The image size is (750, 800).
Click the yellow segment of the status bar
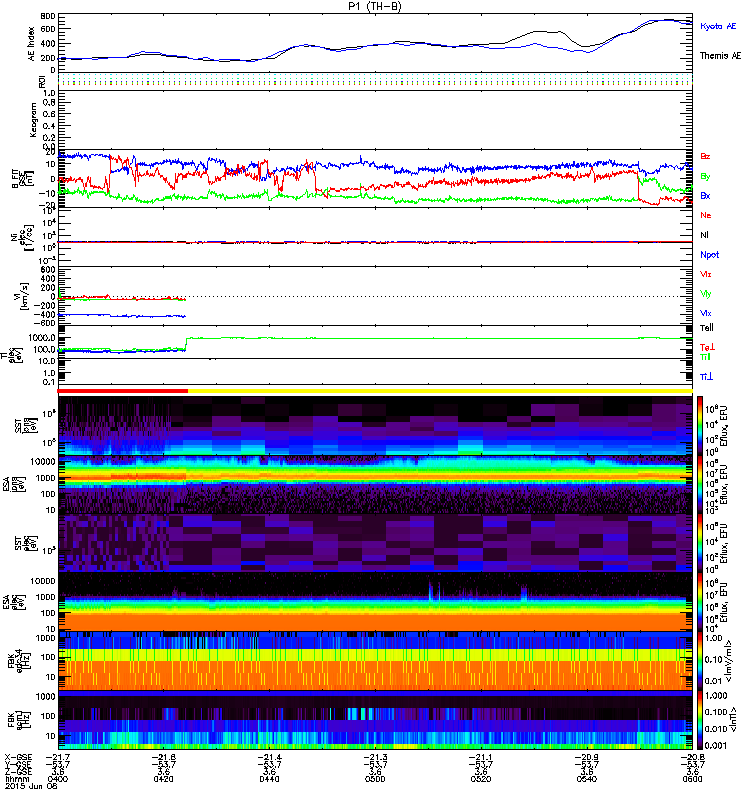click(x=440, y=391)
